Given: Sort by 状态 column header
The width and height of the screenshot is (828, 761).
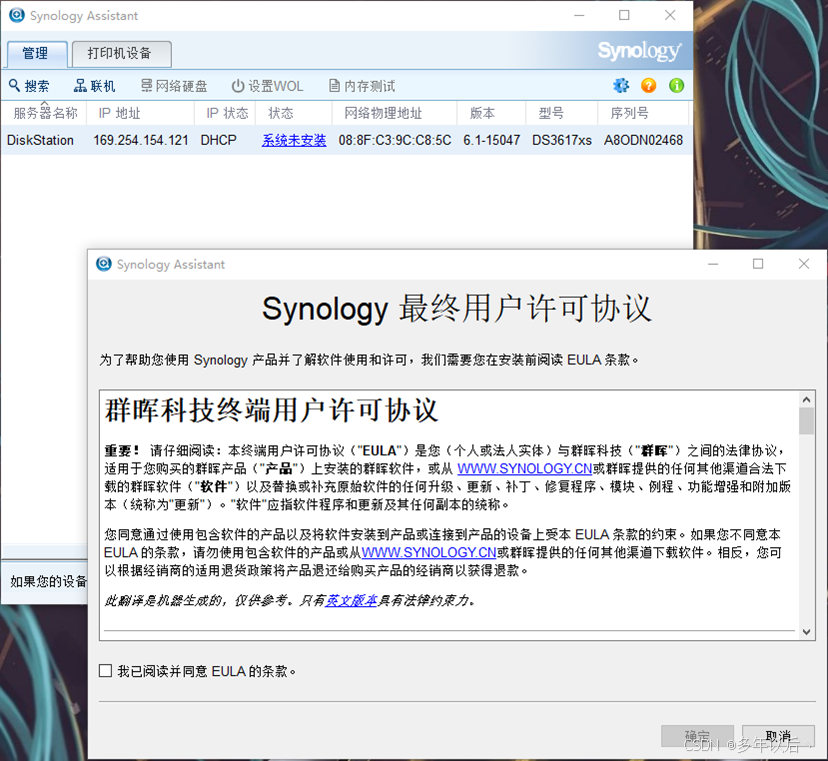Looking at the screenshot, I should point(294,113).
